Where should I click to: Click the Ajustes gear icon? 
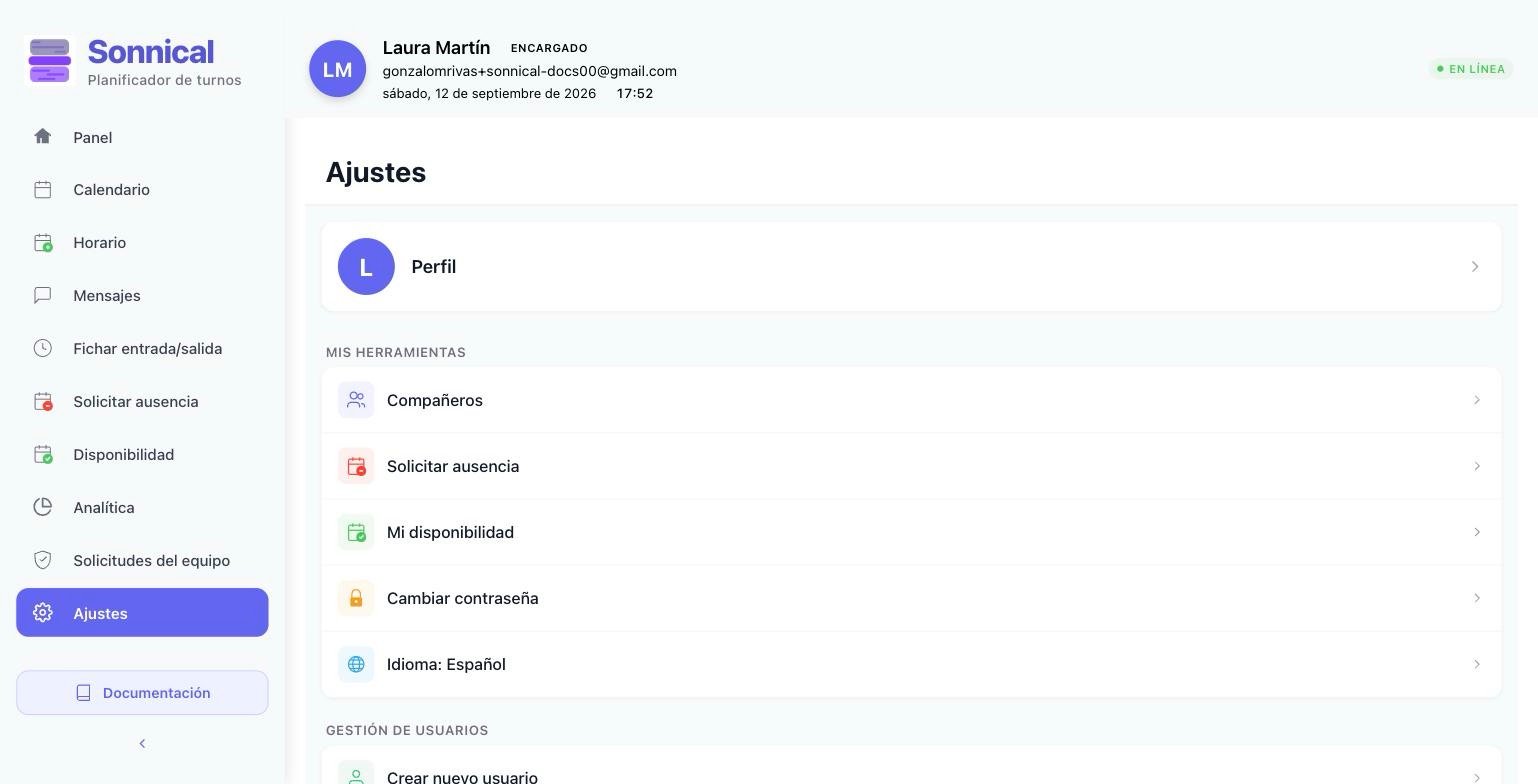[42, 613]
